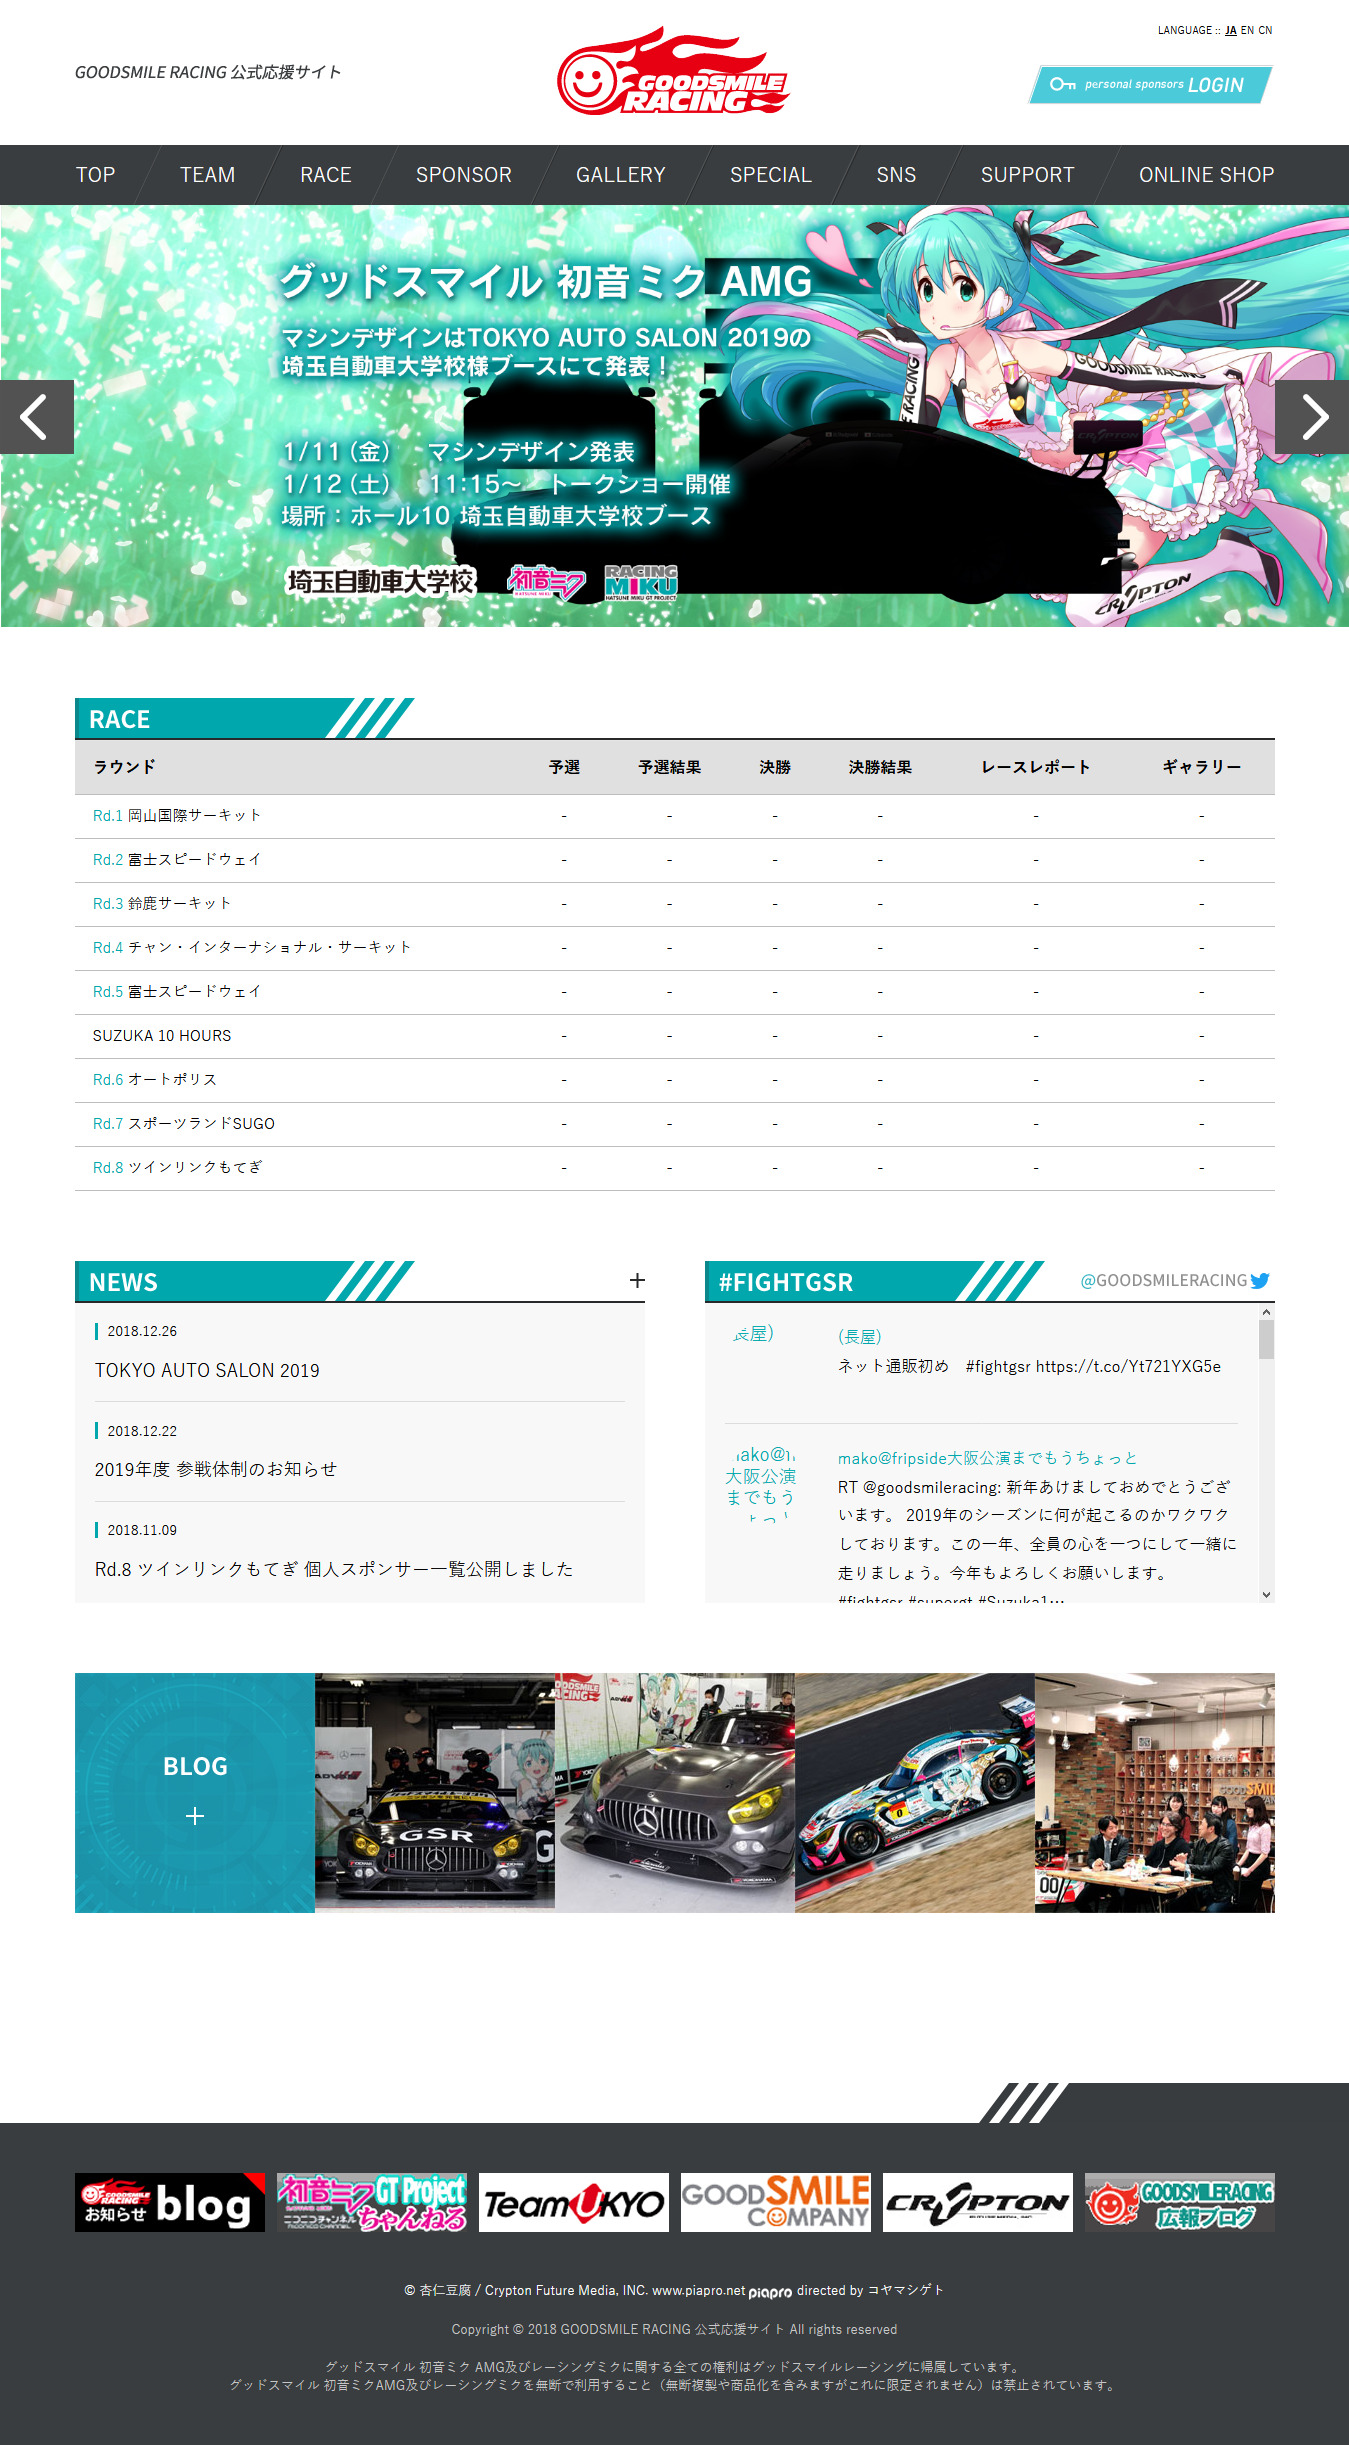This screenshot has width=1349, height=2445.
Task: Open blog photo of meeting room
Action: 1155,1793
